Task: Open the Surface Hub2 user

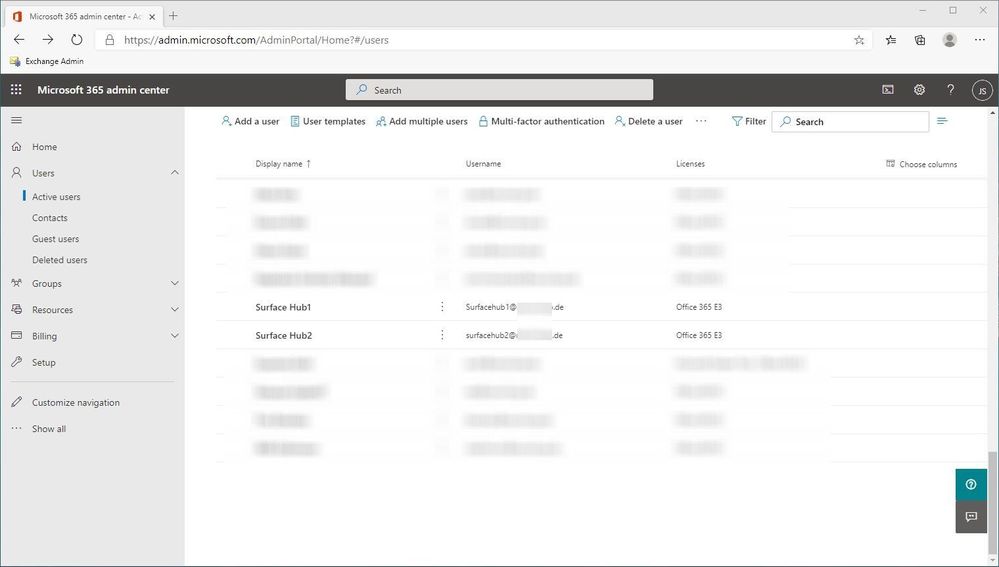Action: tap(284, 335)
